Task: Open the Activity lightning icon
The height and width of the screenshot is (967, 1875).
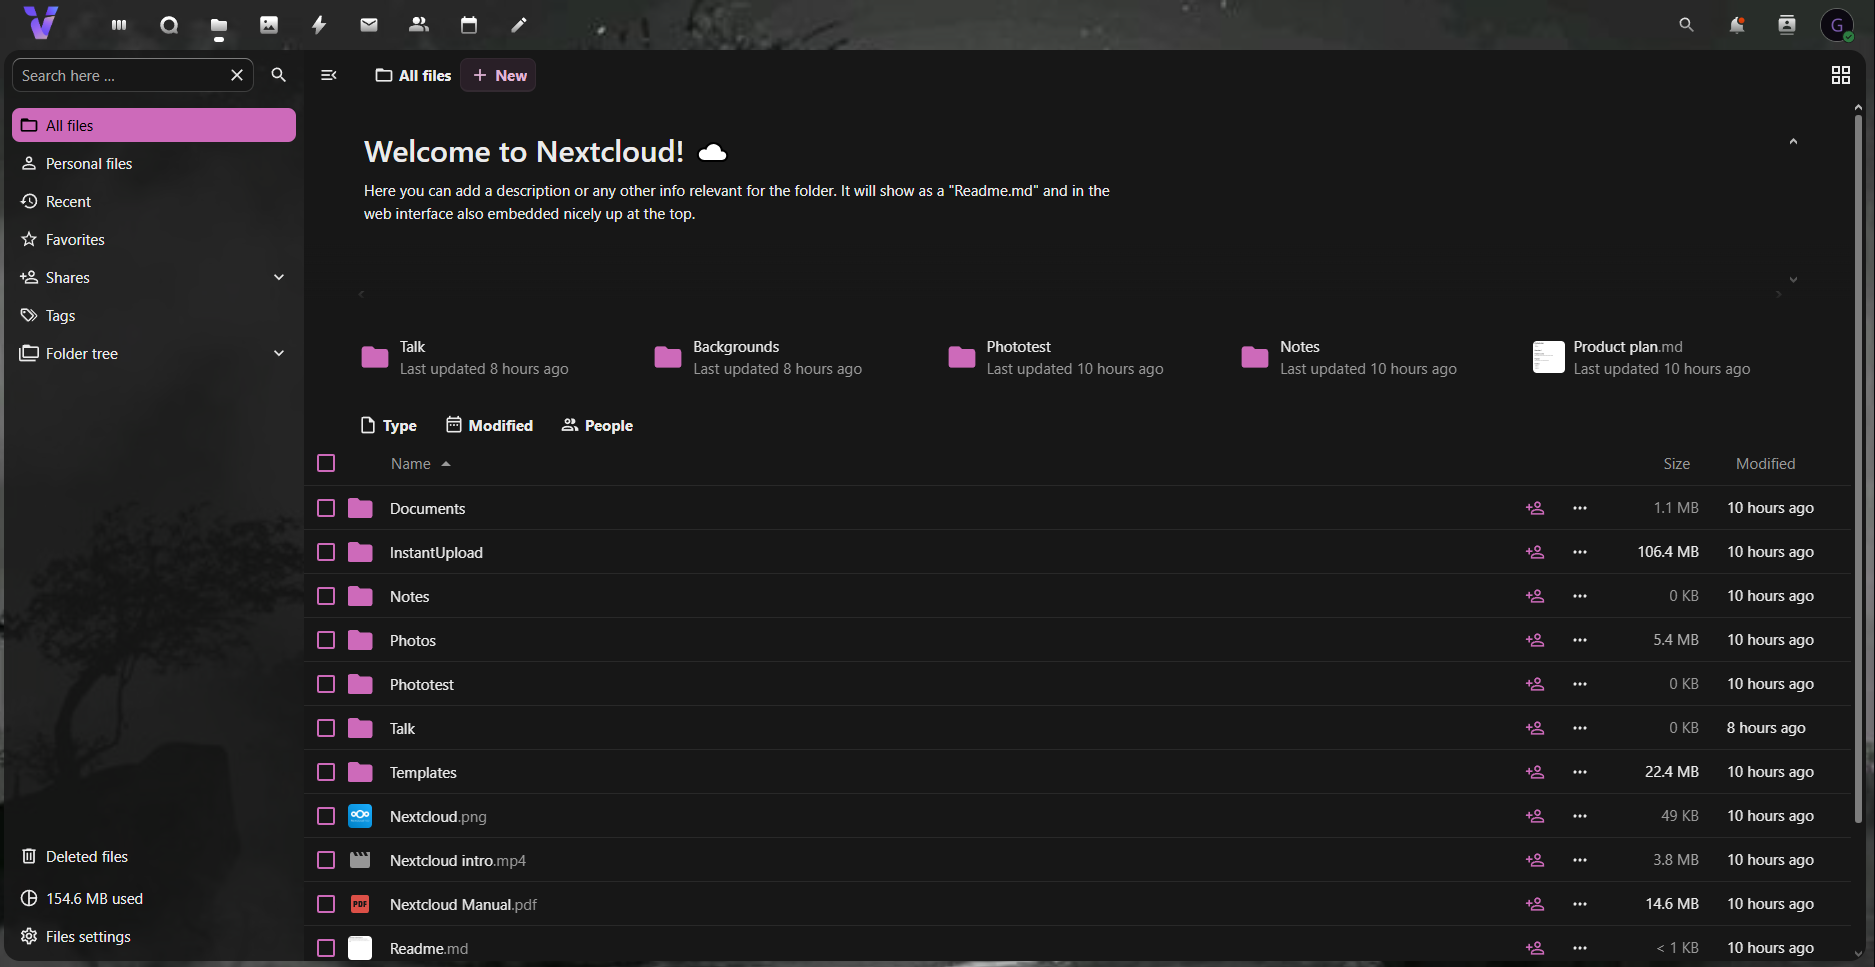Action: [319, 25]
